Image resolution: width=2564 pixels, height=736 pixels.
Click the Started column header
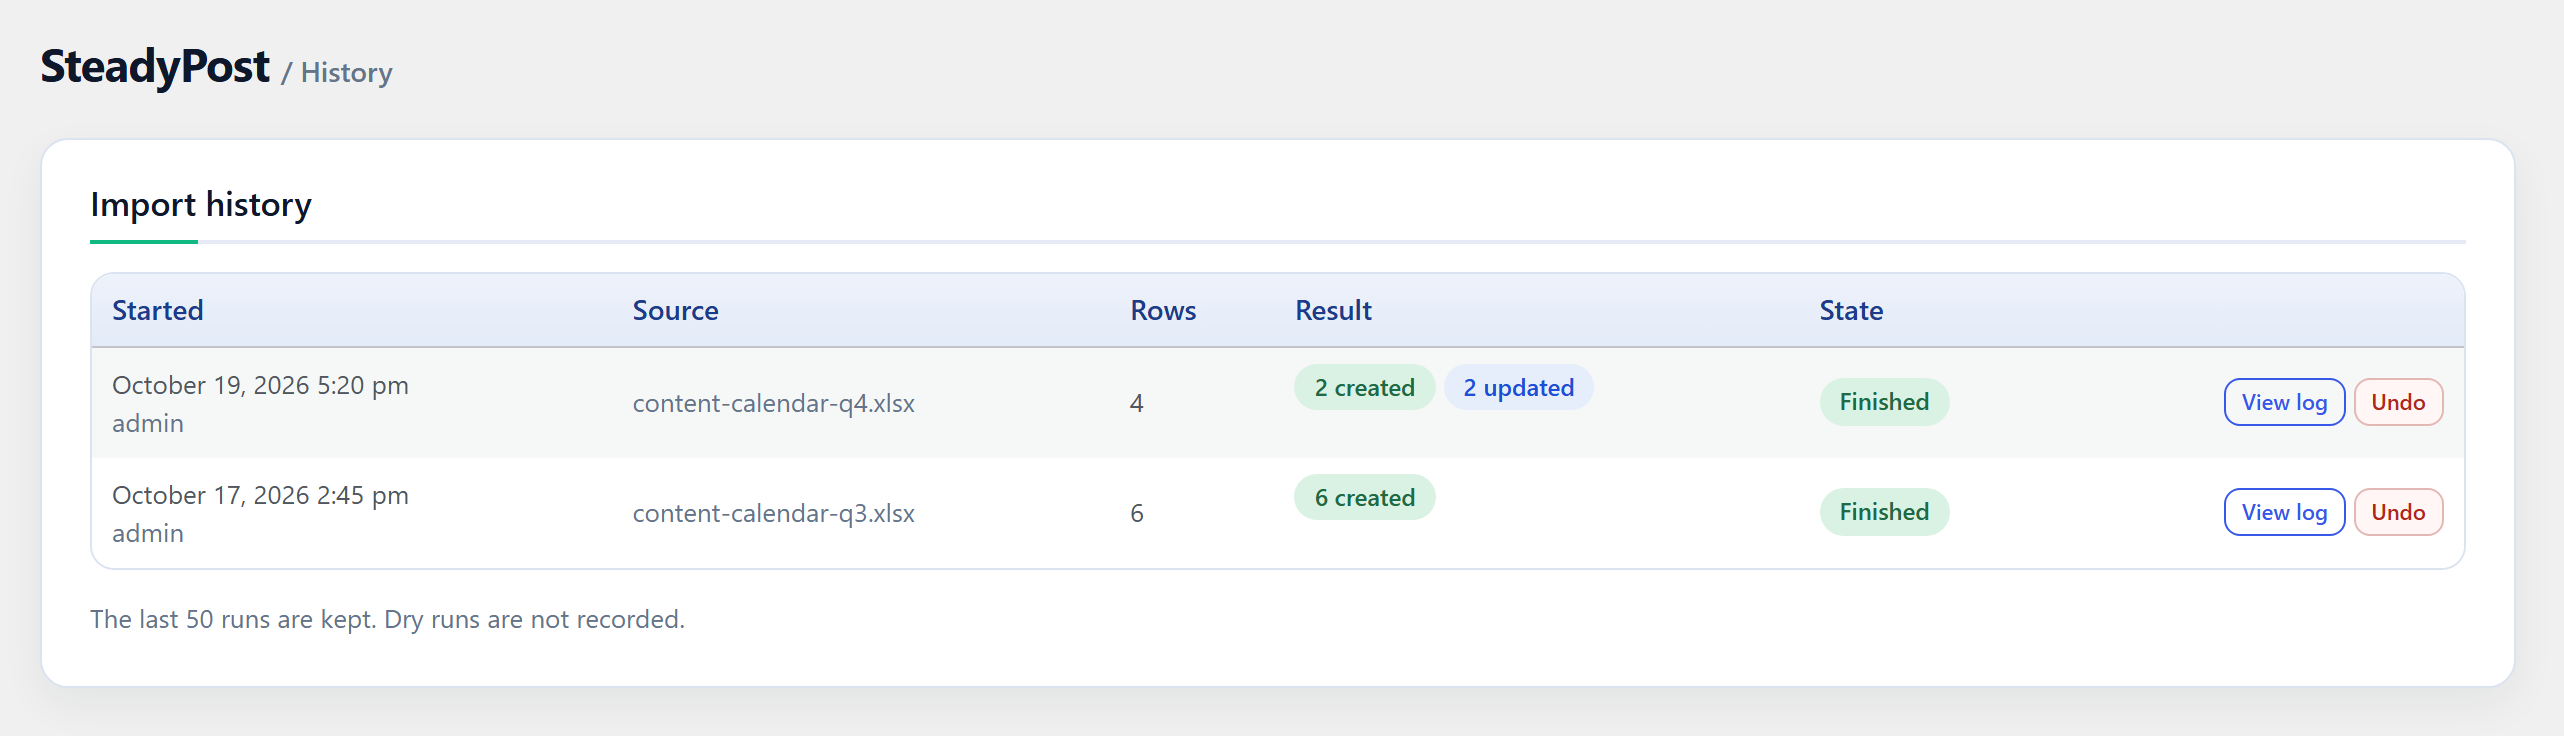pyautogui.click(x=158, y=311)
